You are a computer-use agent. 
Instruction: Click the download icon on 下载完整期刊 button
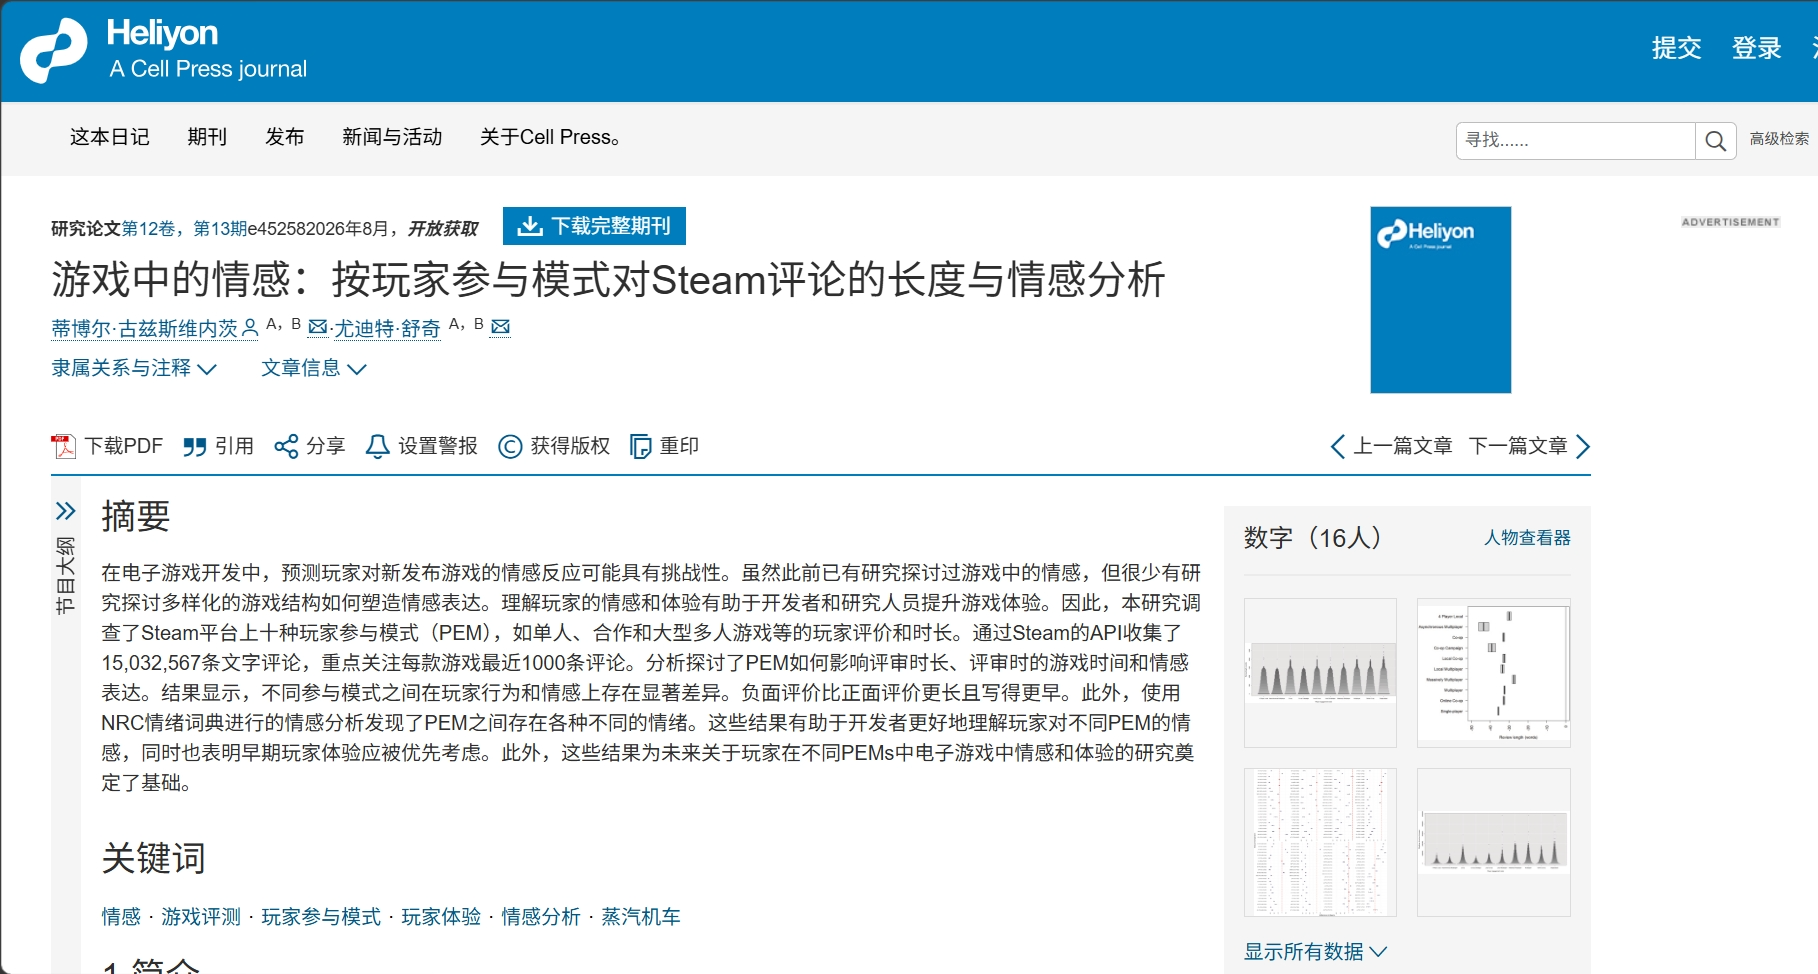530,226
